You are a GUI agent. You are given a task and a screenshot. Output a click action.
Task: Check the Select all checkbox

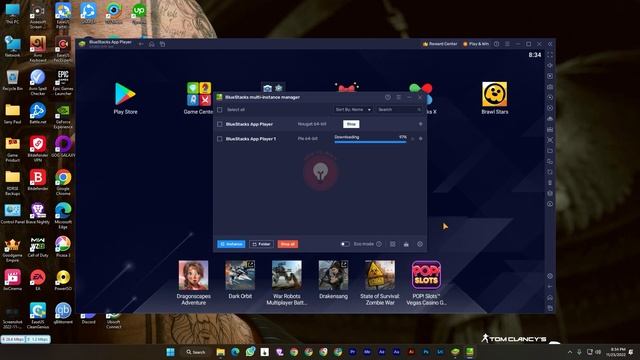(220, 109)
